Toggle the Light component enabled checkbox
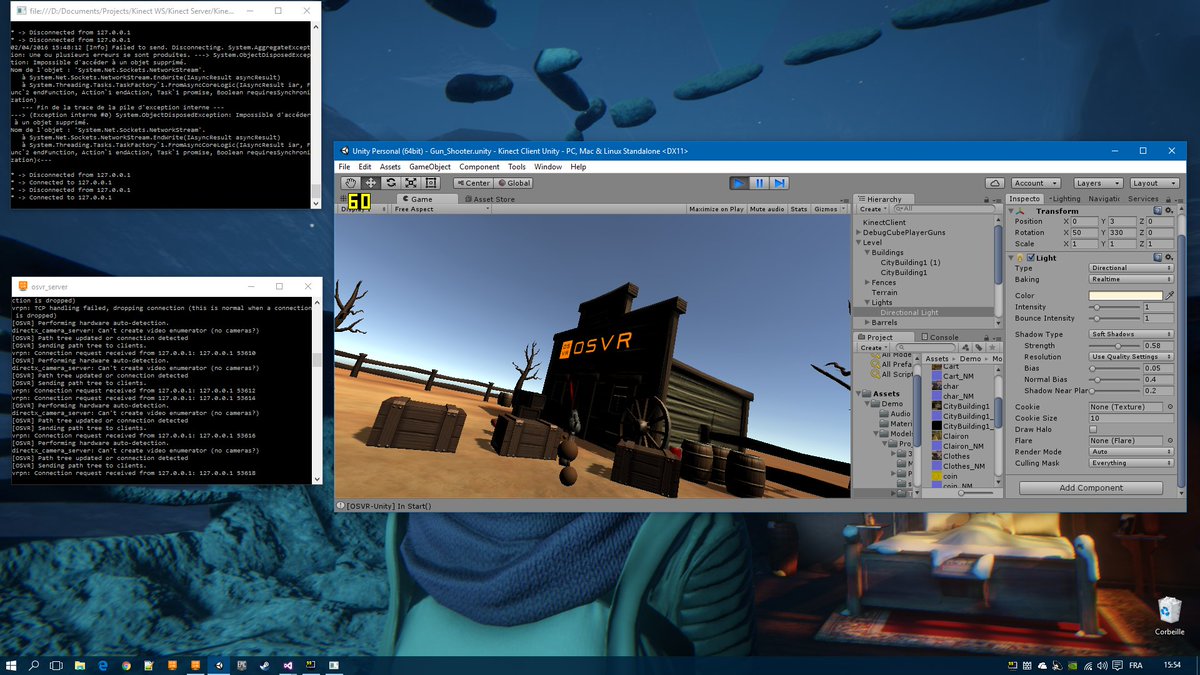This screenshot has height=675, width=1200. (1030, 258)
